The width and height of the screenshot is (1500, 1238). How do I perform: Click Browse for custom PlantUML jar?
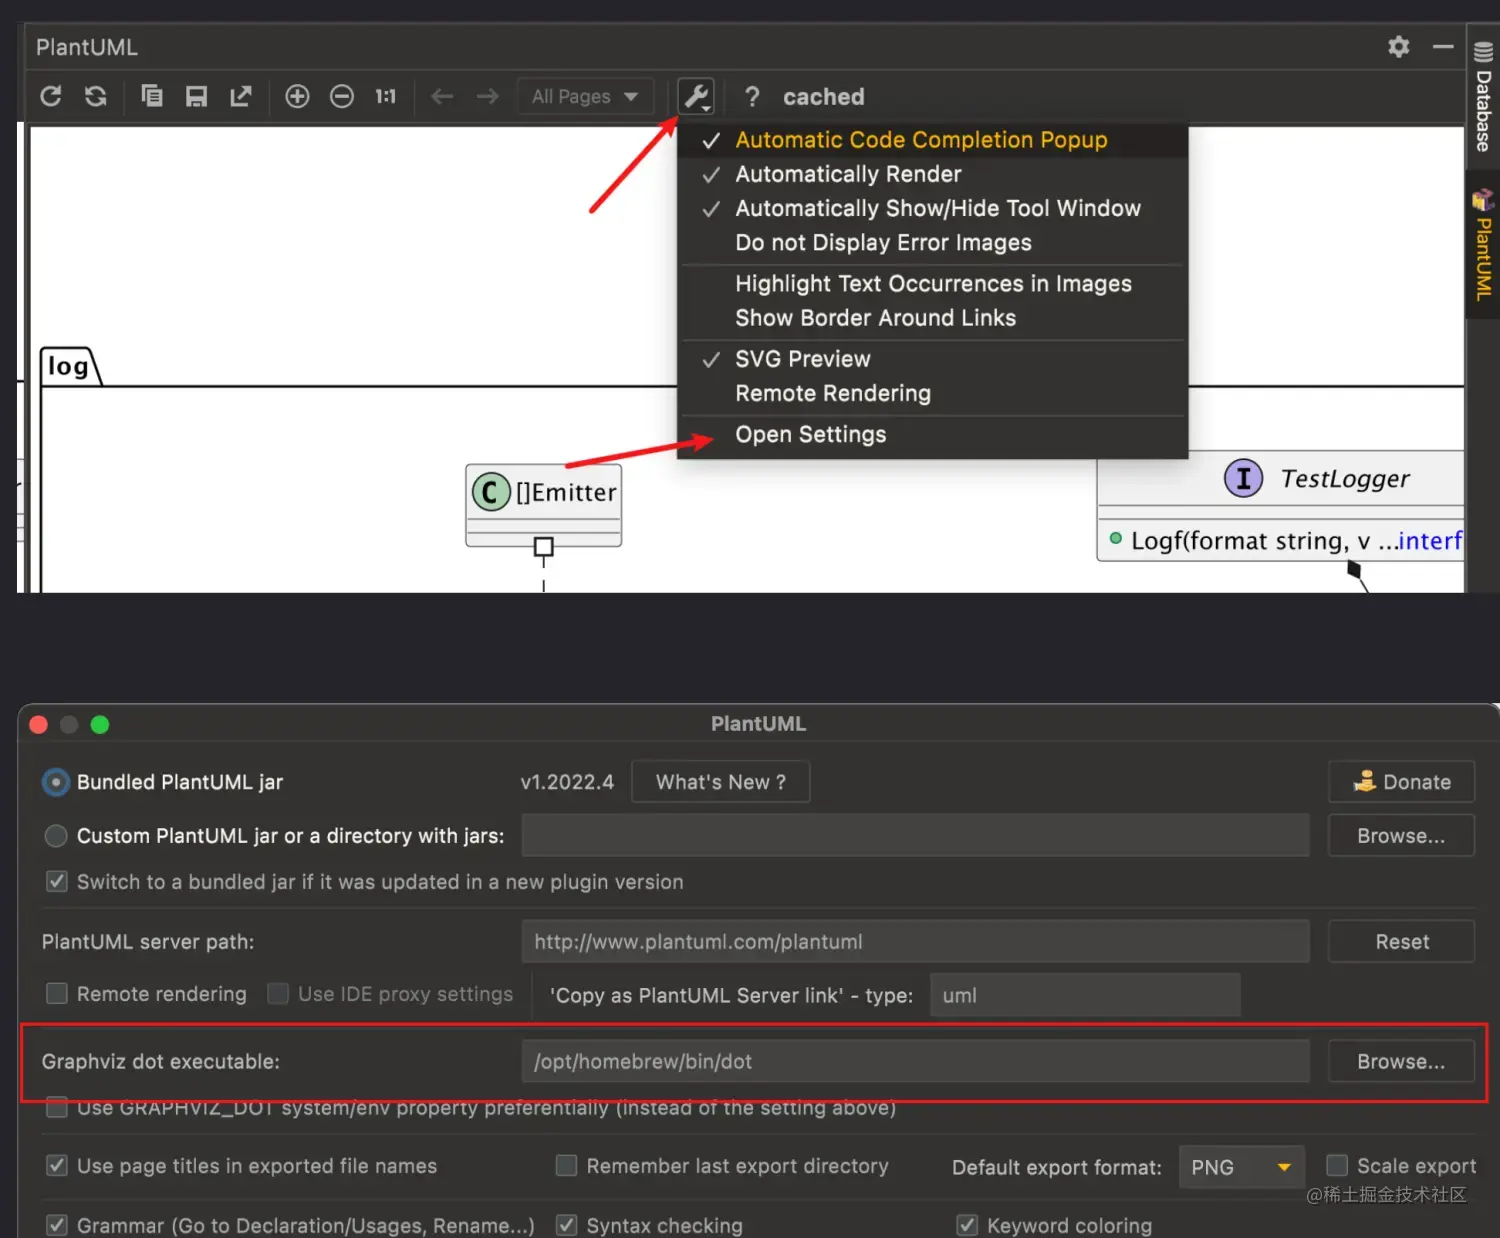coord(1401,836)
